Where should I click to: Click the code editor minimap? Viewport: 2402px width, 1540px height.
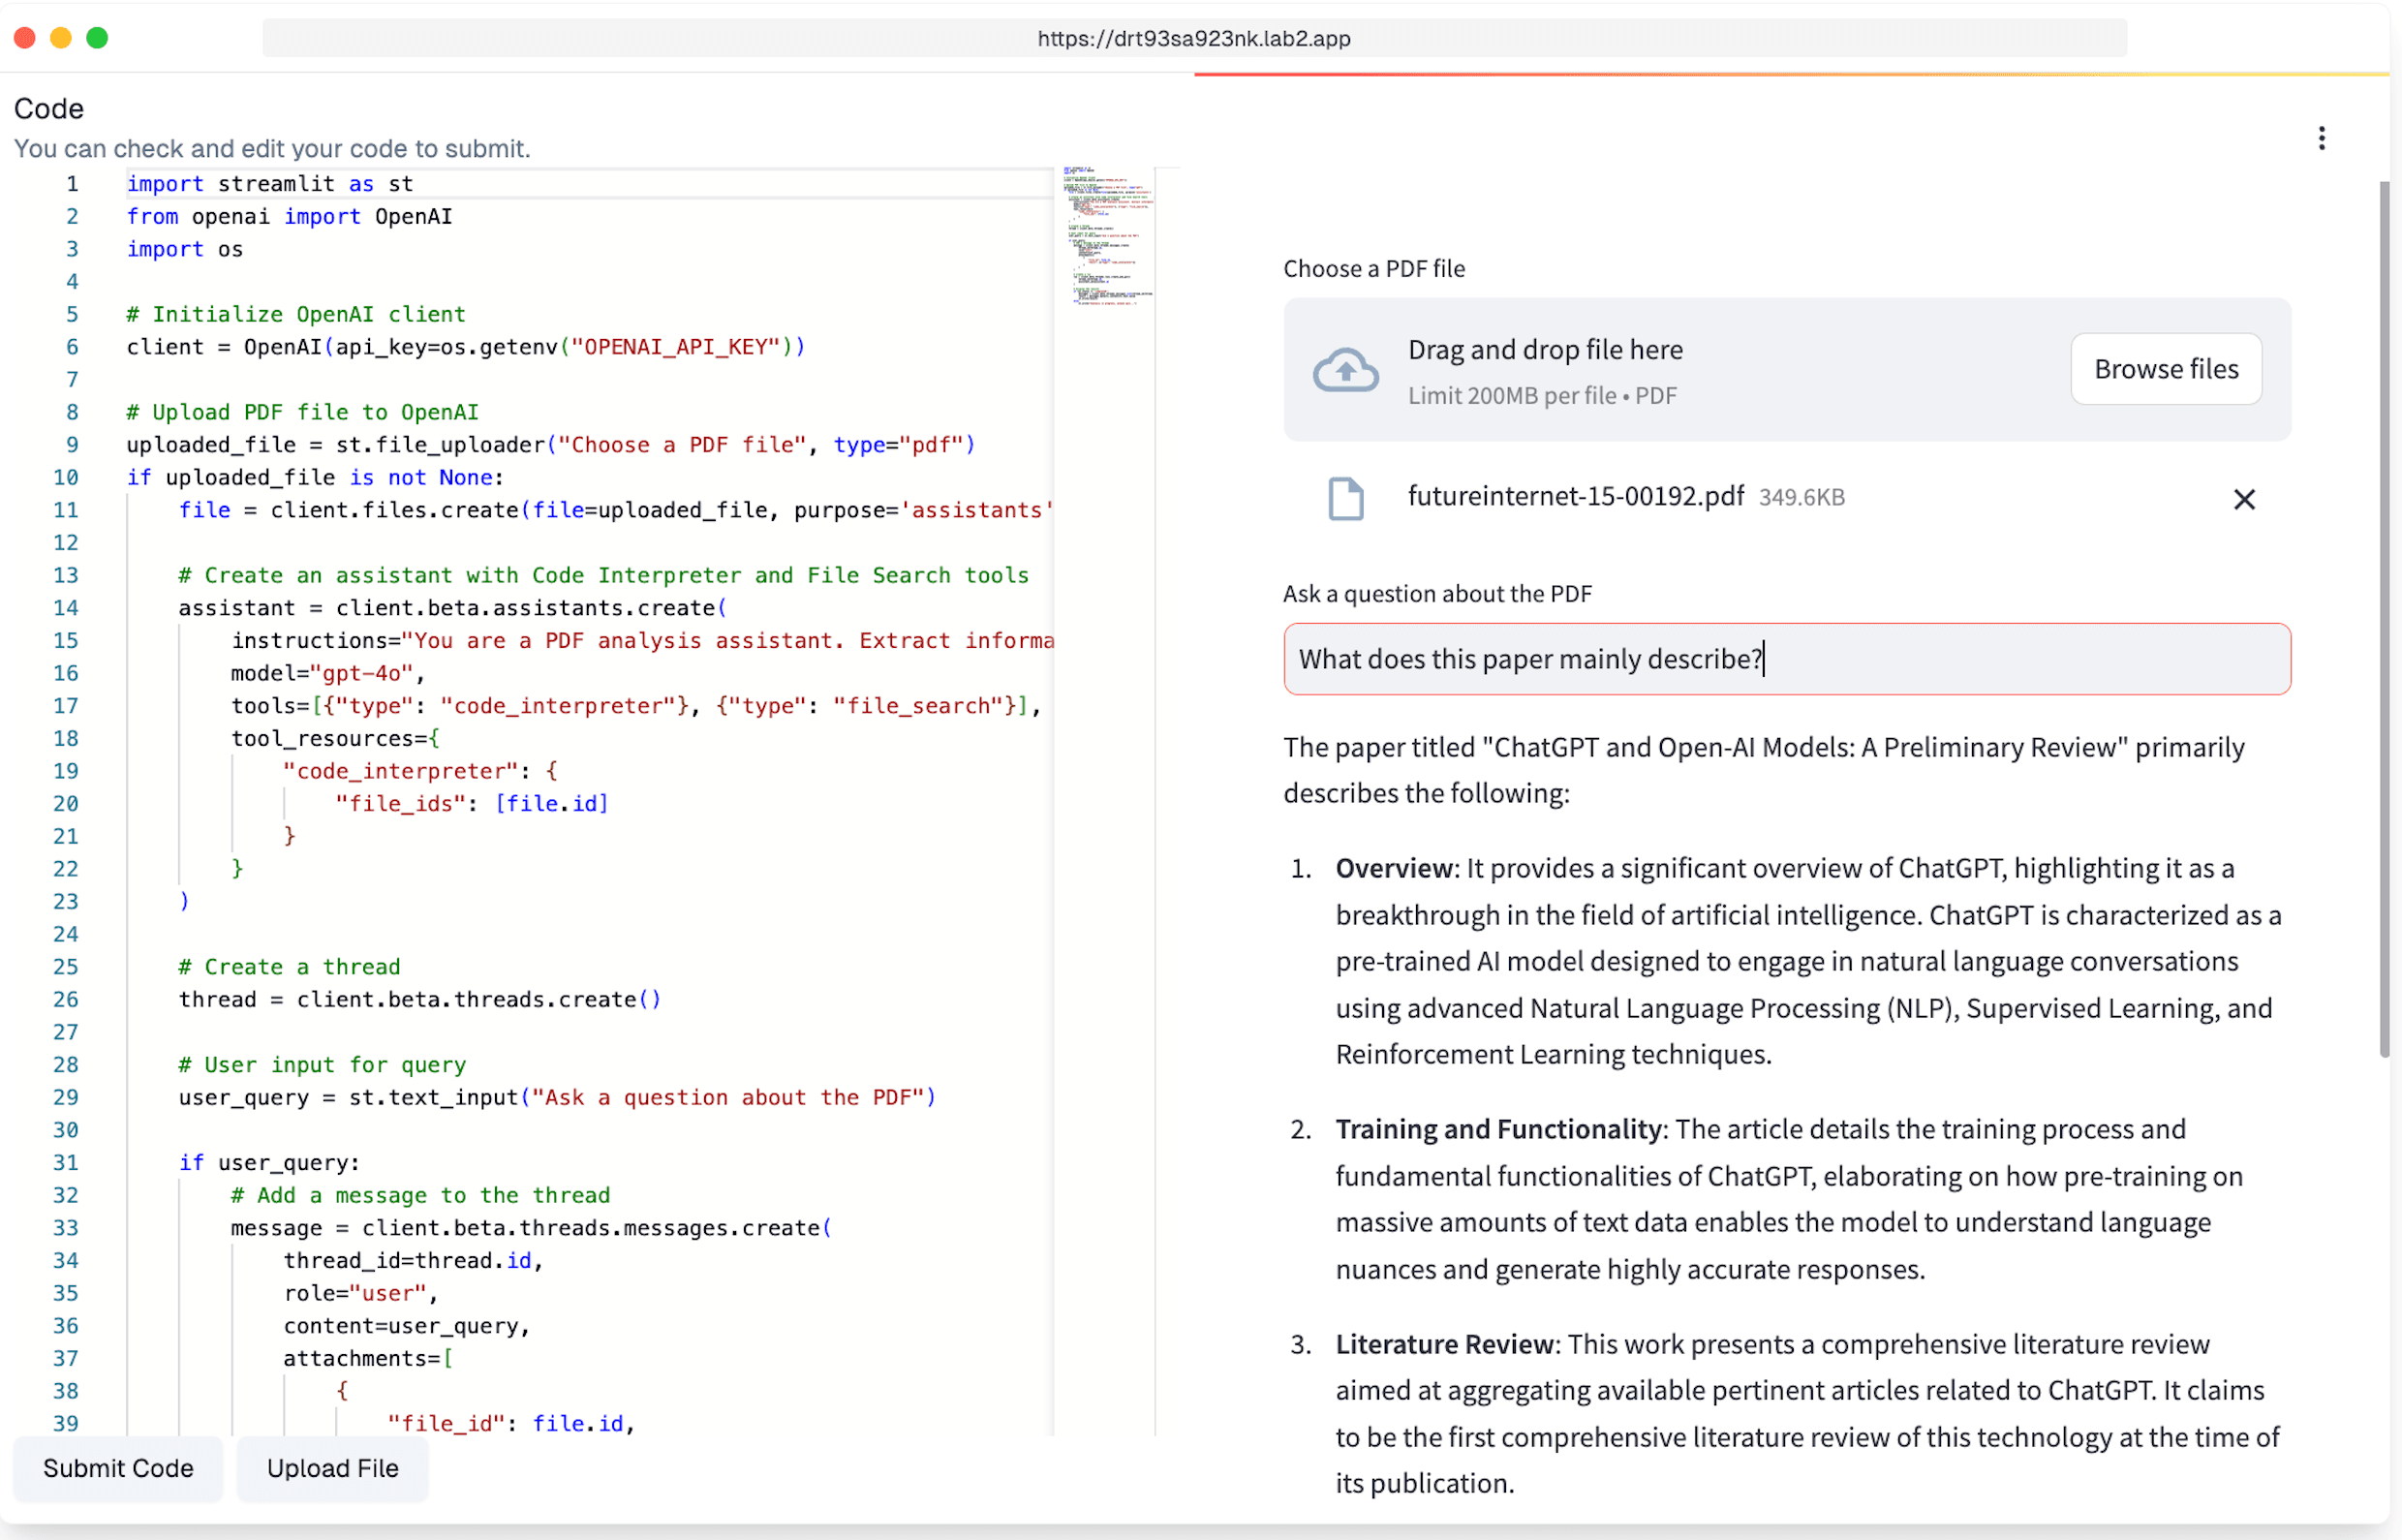1107,236
